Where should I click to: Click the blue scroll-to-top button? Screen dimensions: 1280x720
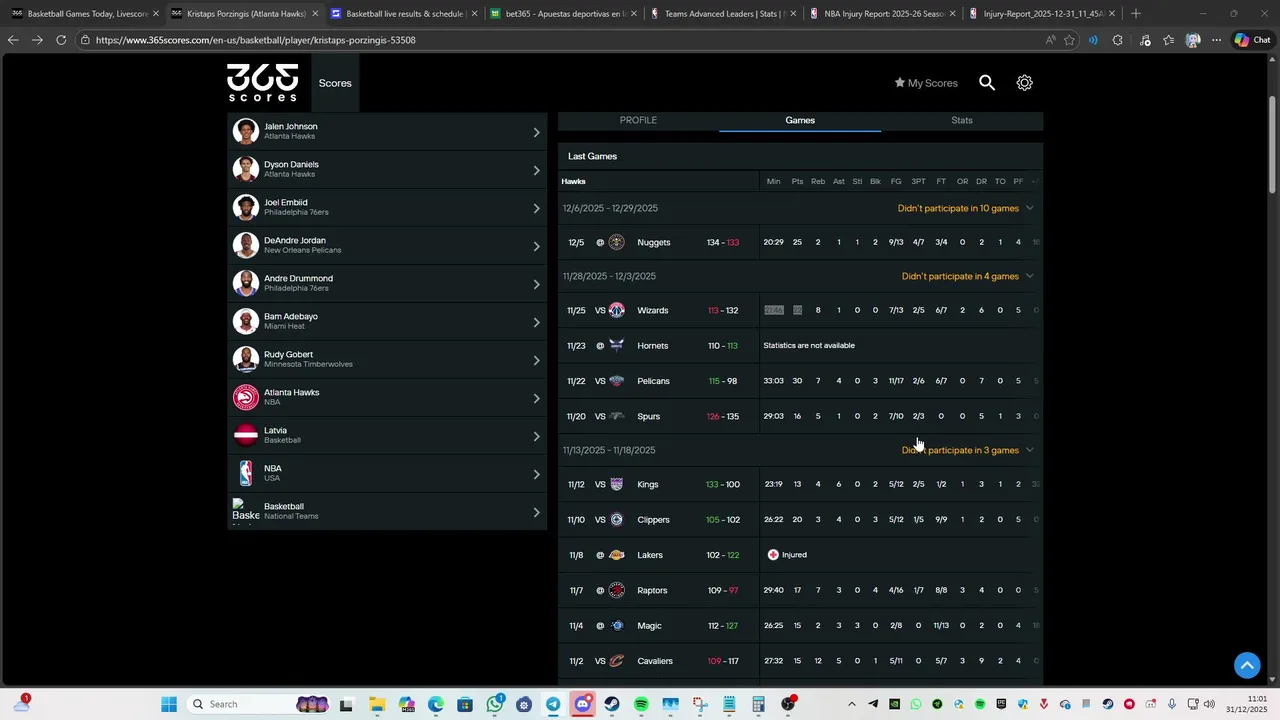click(1247, 665)
